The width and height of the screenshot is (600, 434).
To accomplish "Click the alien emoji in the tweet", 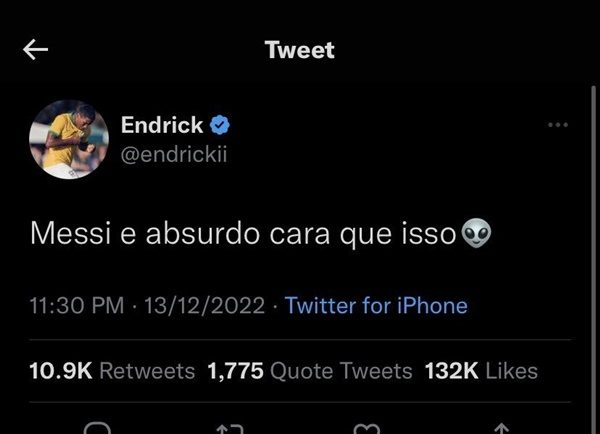I will [x=476, y=233].
